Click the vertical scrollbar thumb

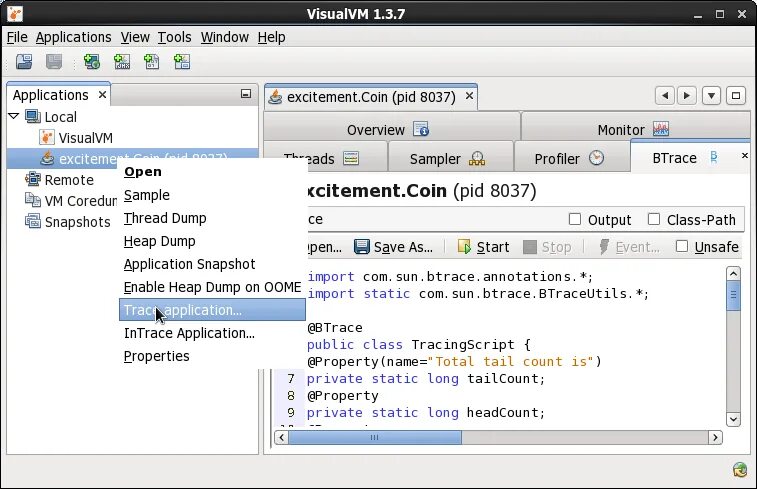point(733,296)
